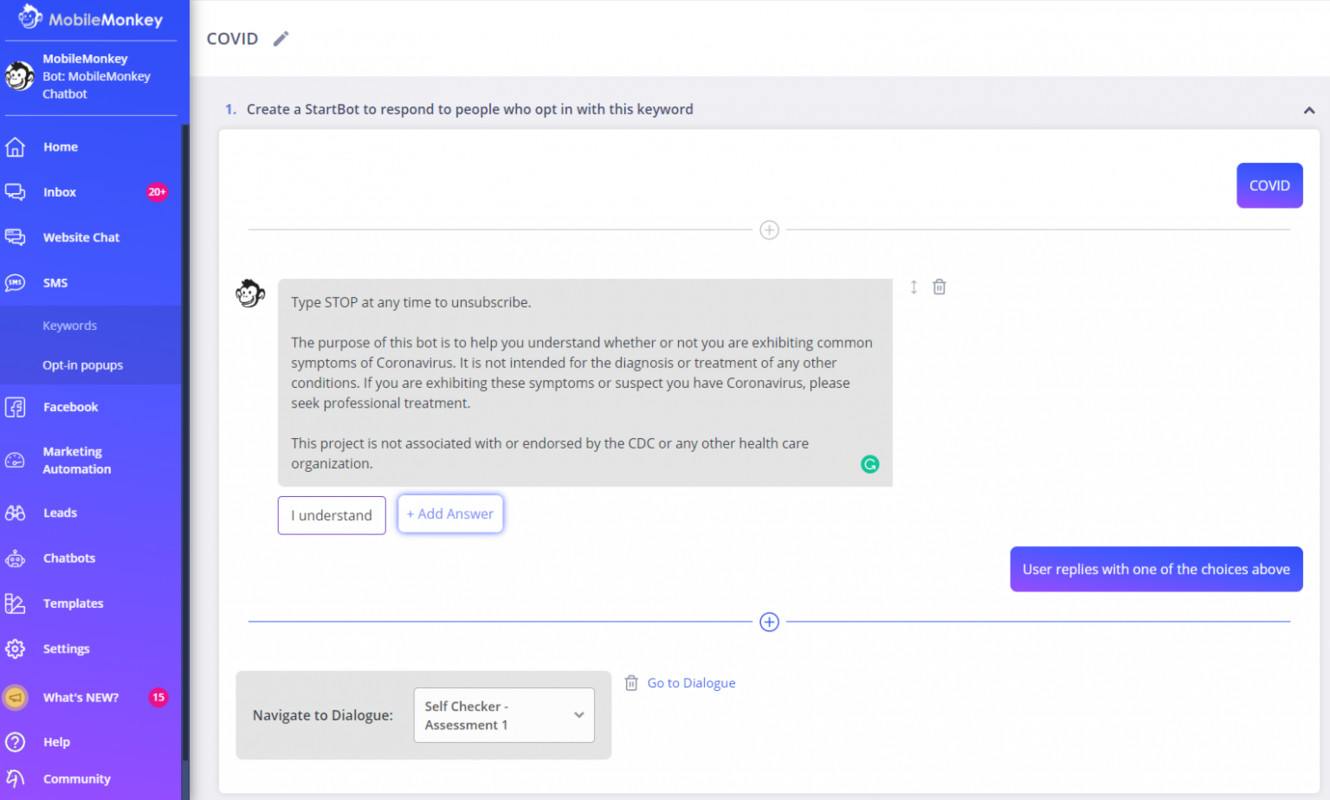Go to MobileMonkey Settings
Image resolution: width=1330 pixels, height=800 pixels.
66,648
